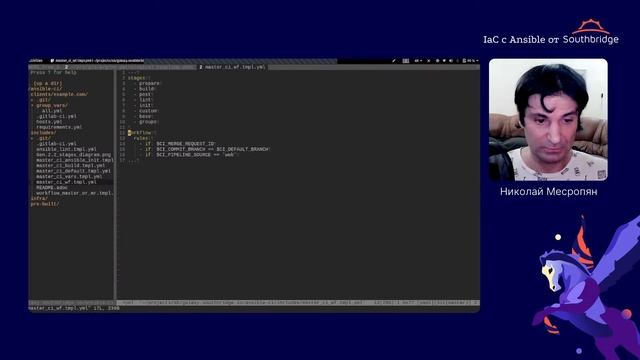Click the 'Press ? for help' hint line
Viewport: 640px width, 360px height.
53,72
